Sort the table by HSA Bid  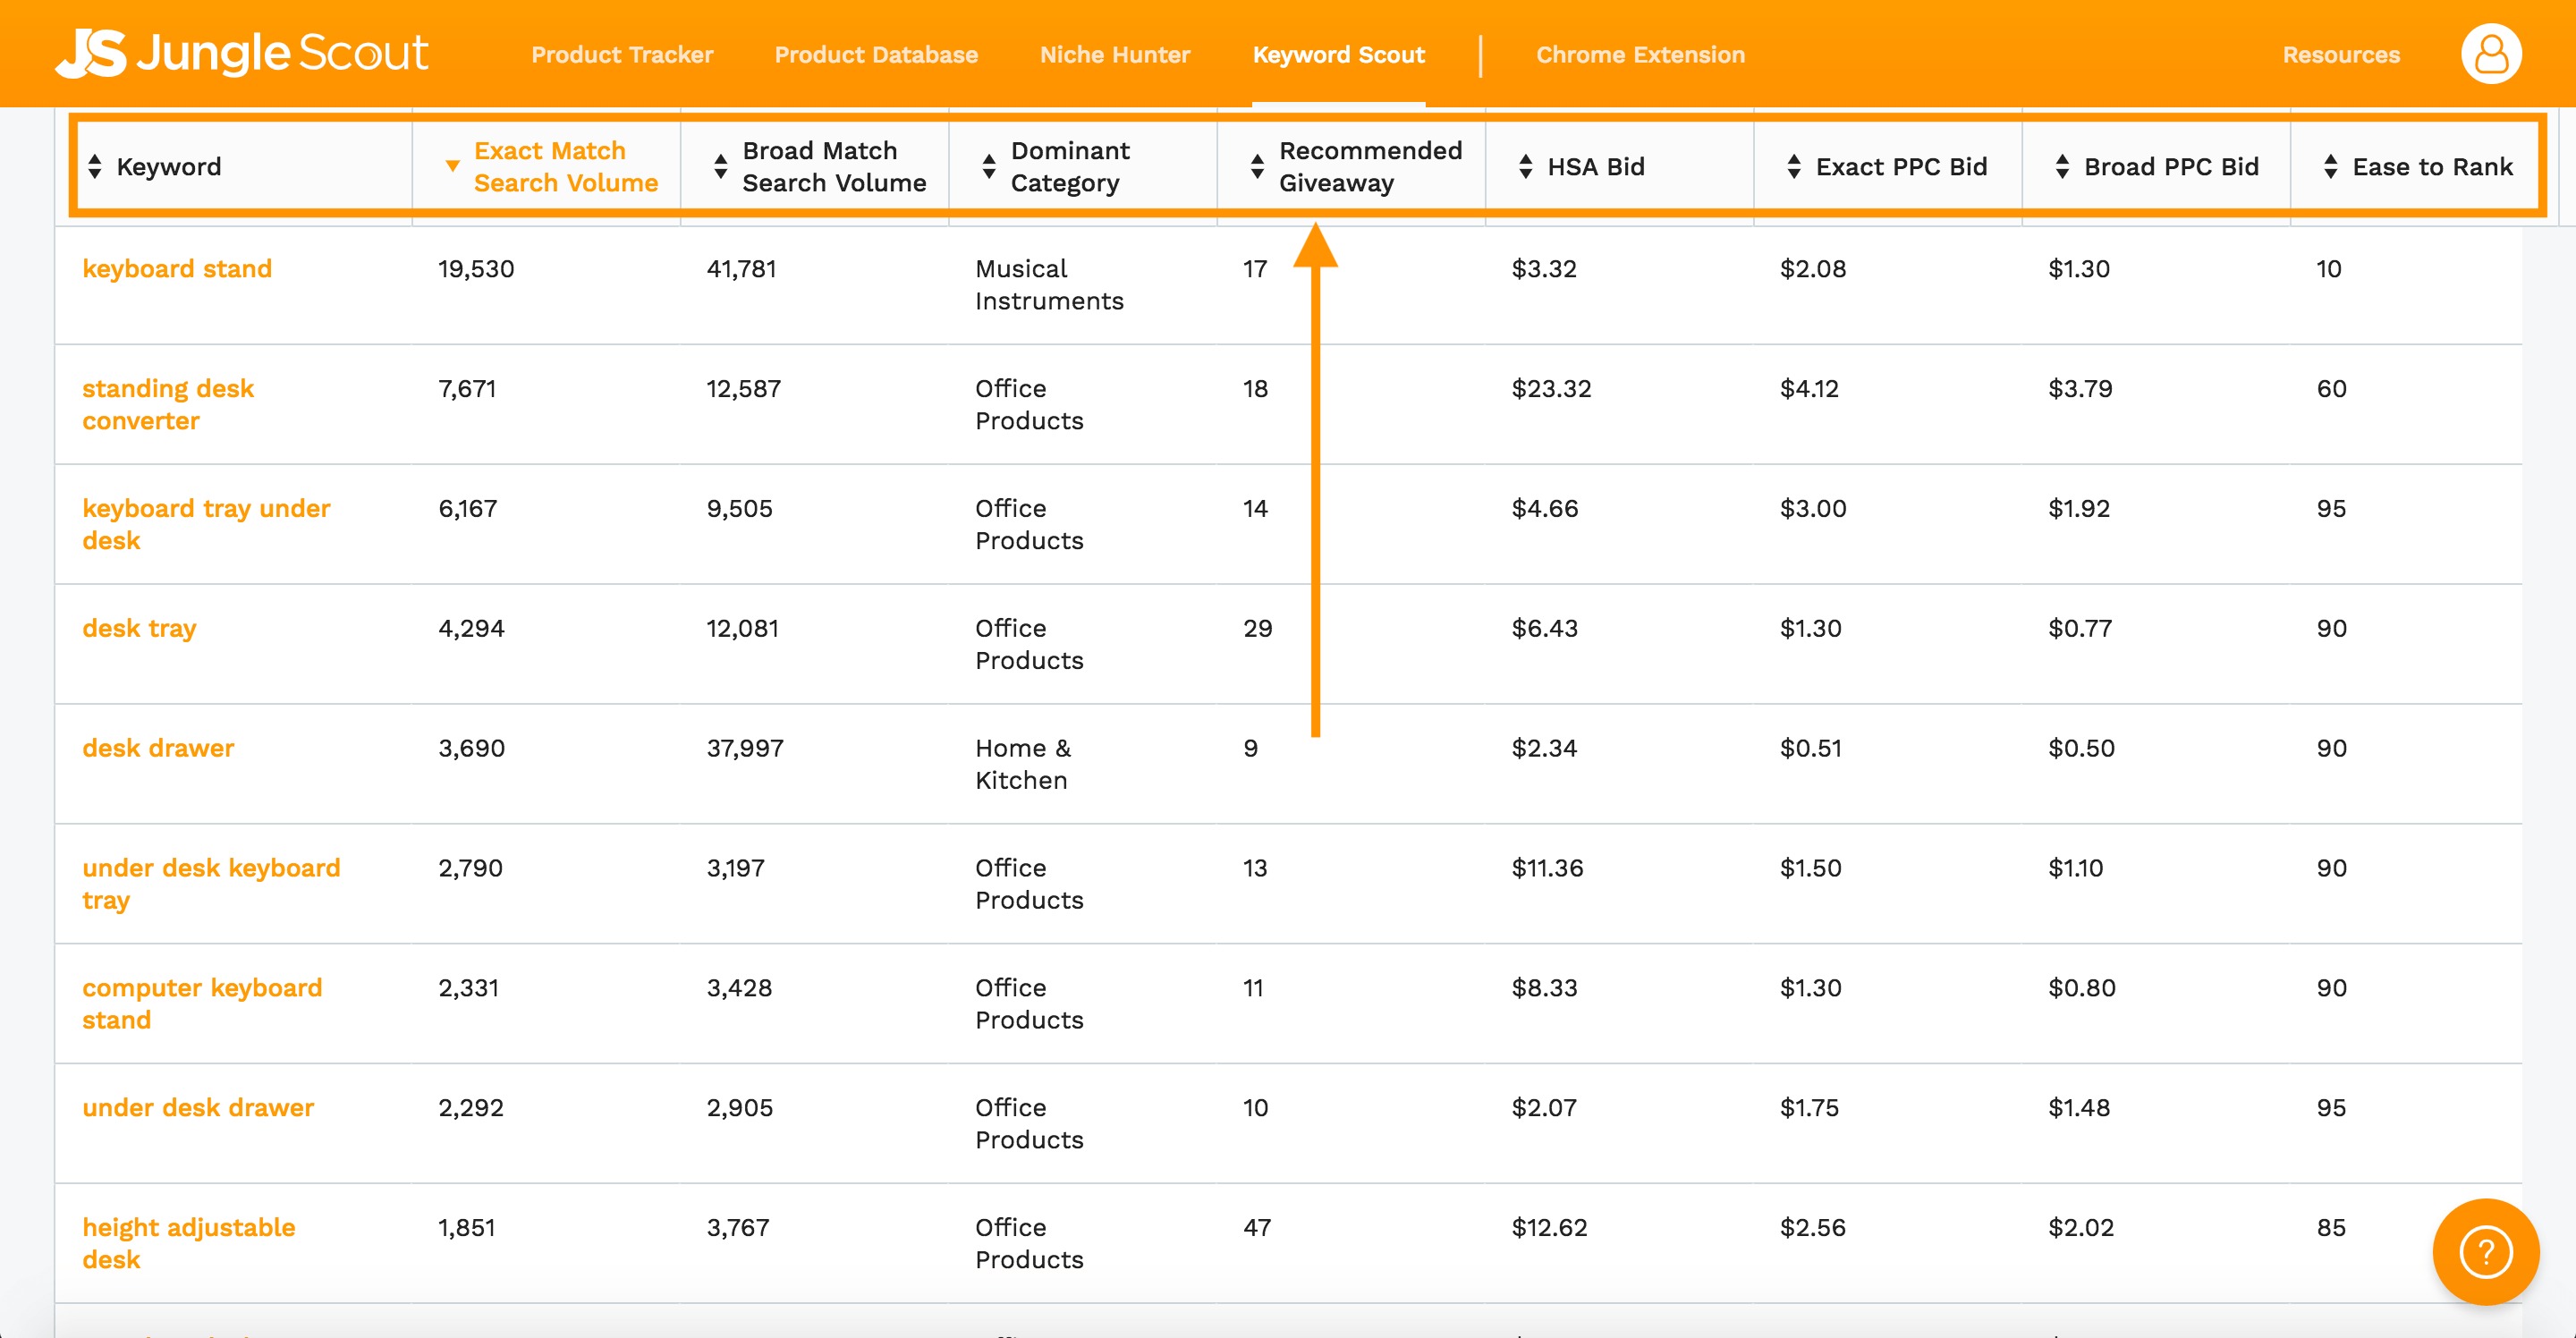pyautogui.click(x=1526, y=166)
